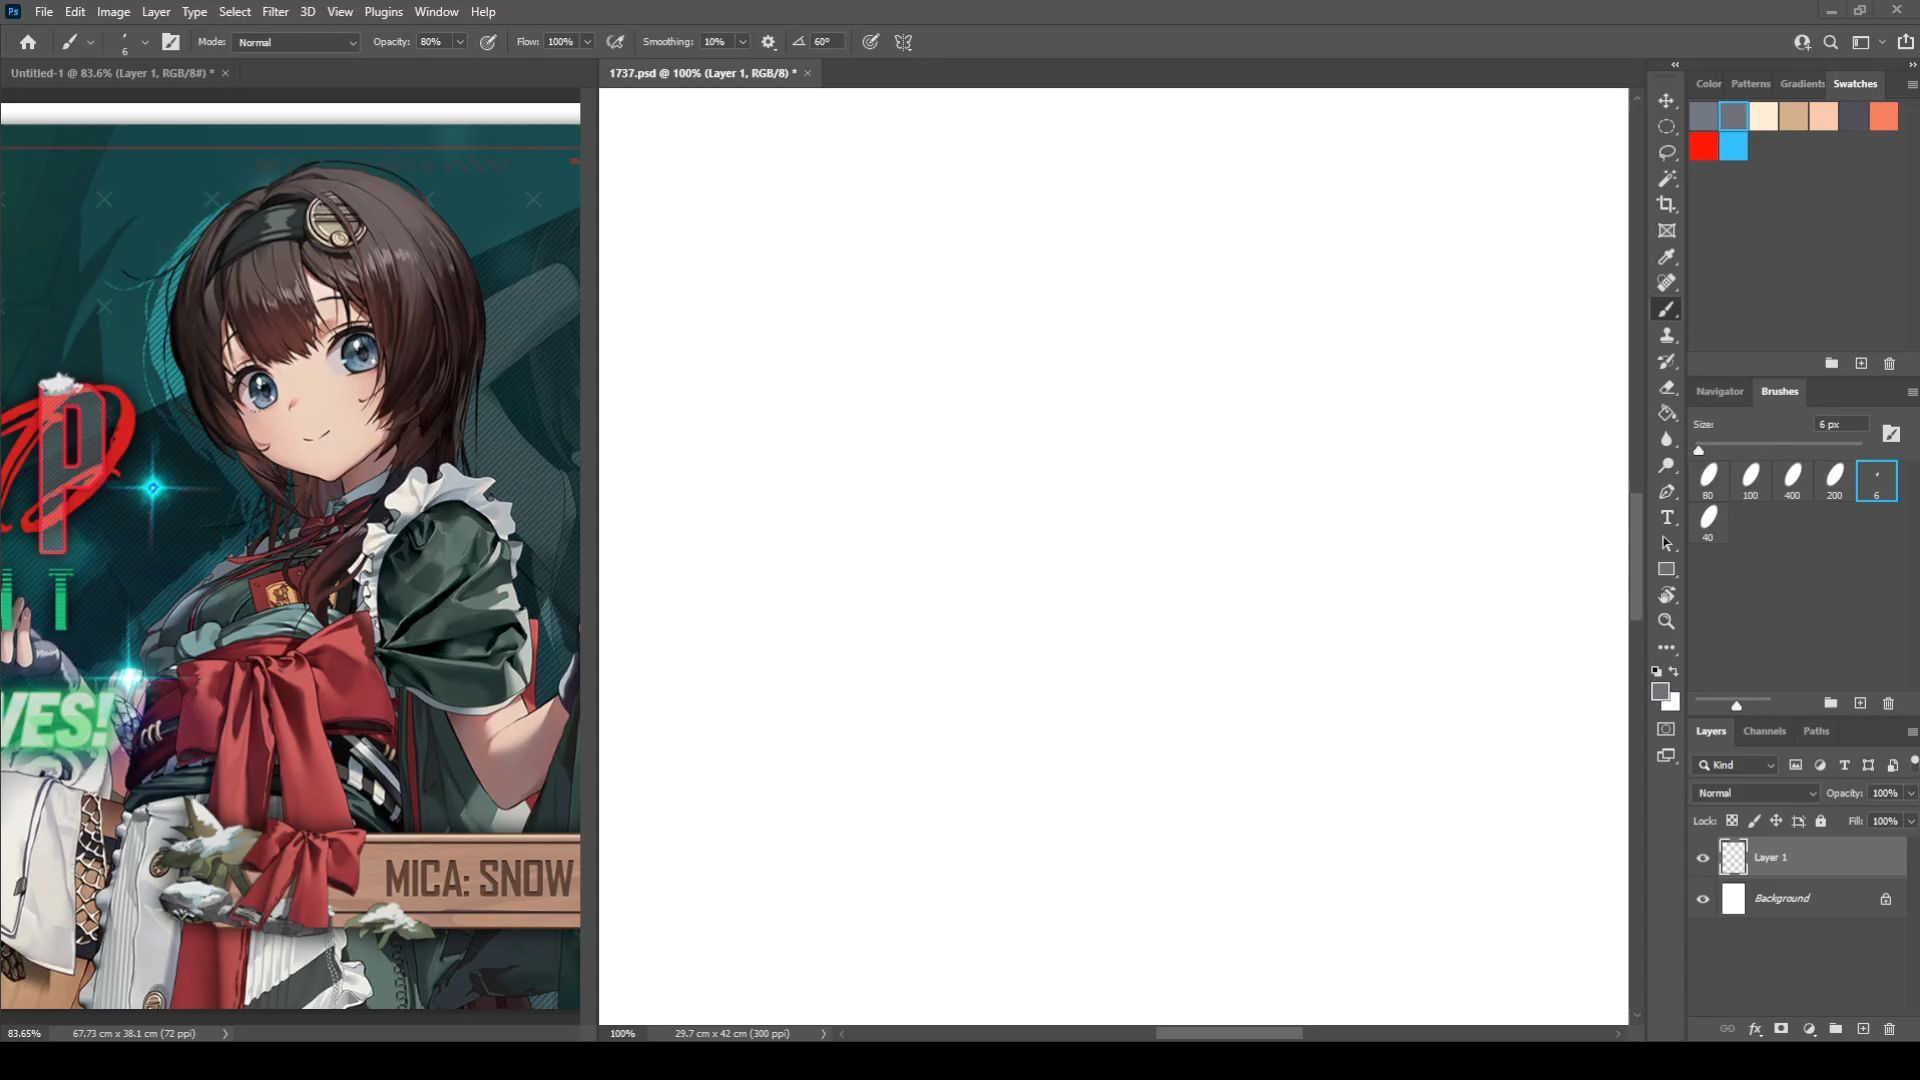Screen dimensions: 1920x1080
Task: Select the Crop tool
Action: click(1666, 205)
